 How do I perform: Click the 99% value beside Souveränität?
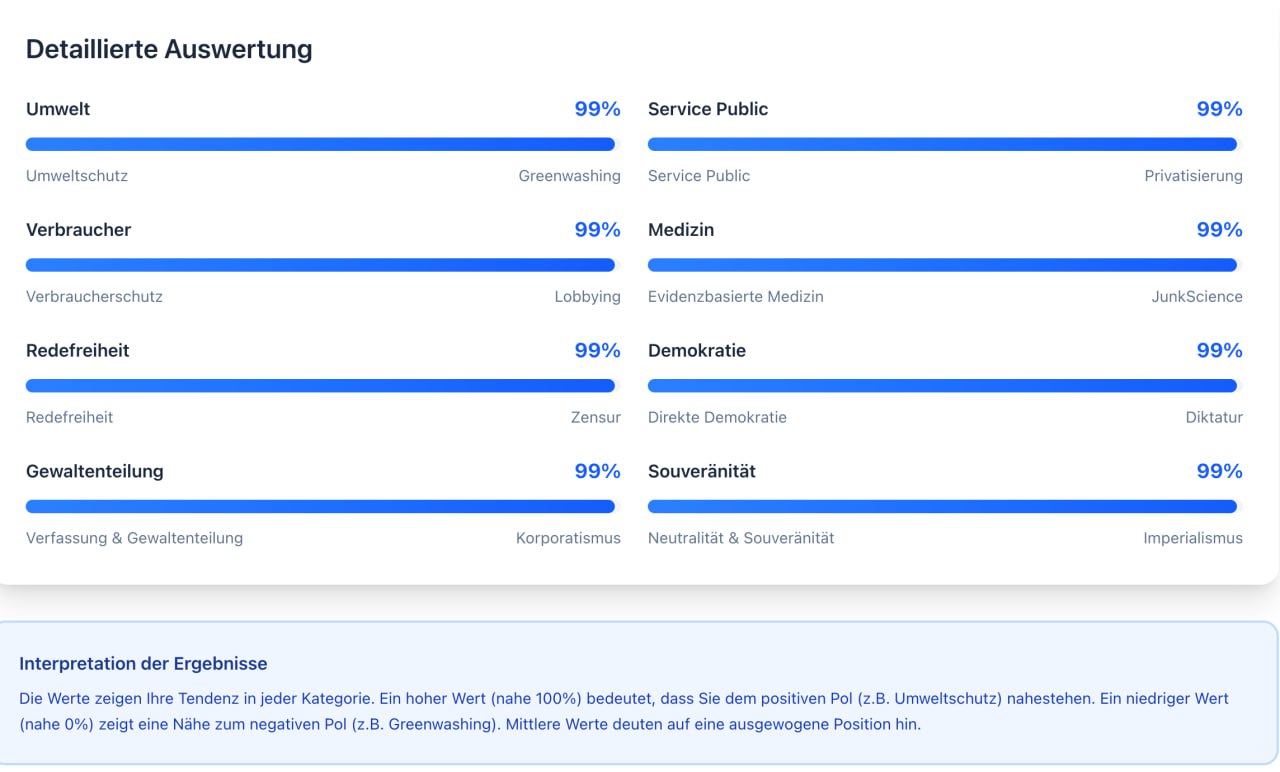(1219, 471)
